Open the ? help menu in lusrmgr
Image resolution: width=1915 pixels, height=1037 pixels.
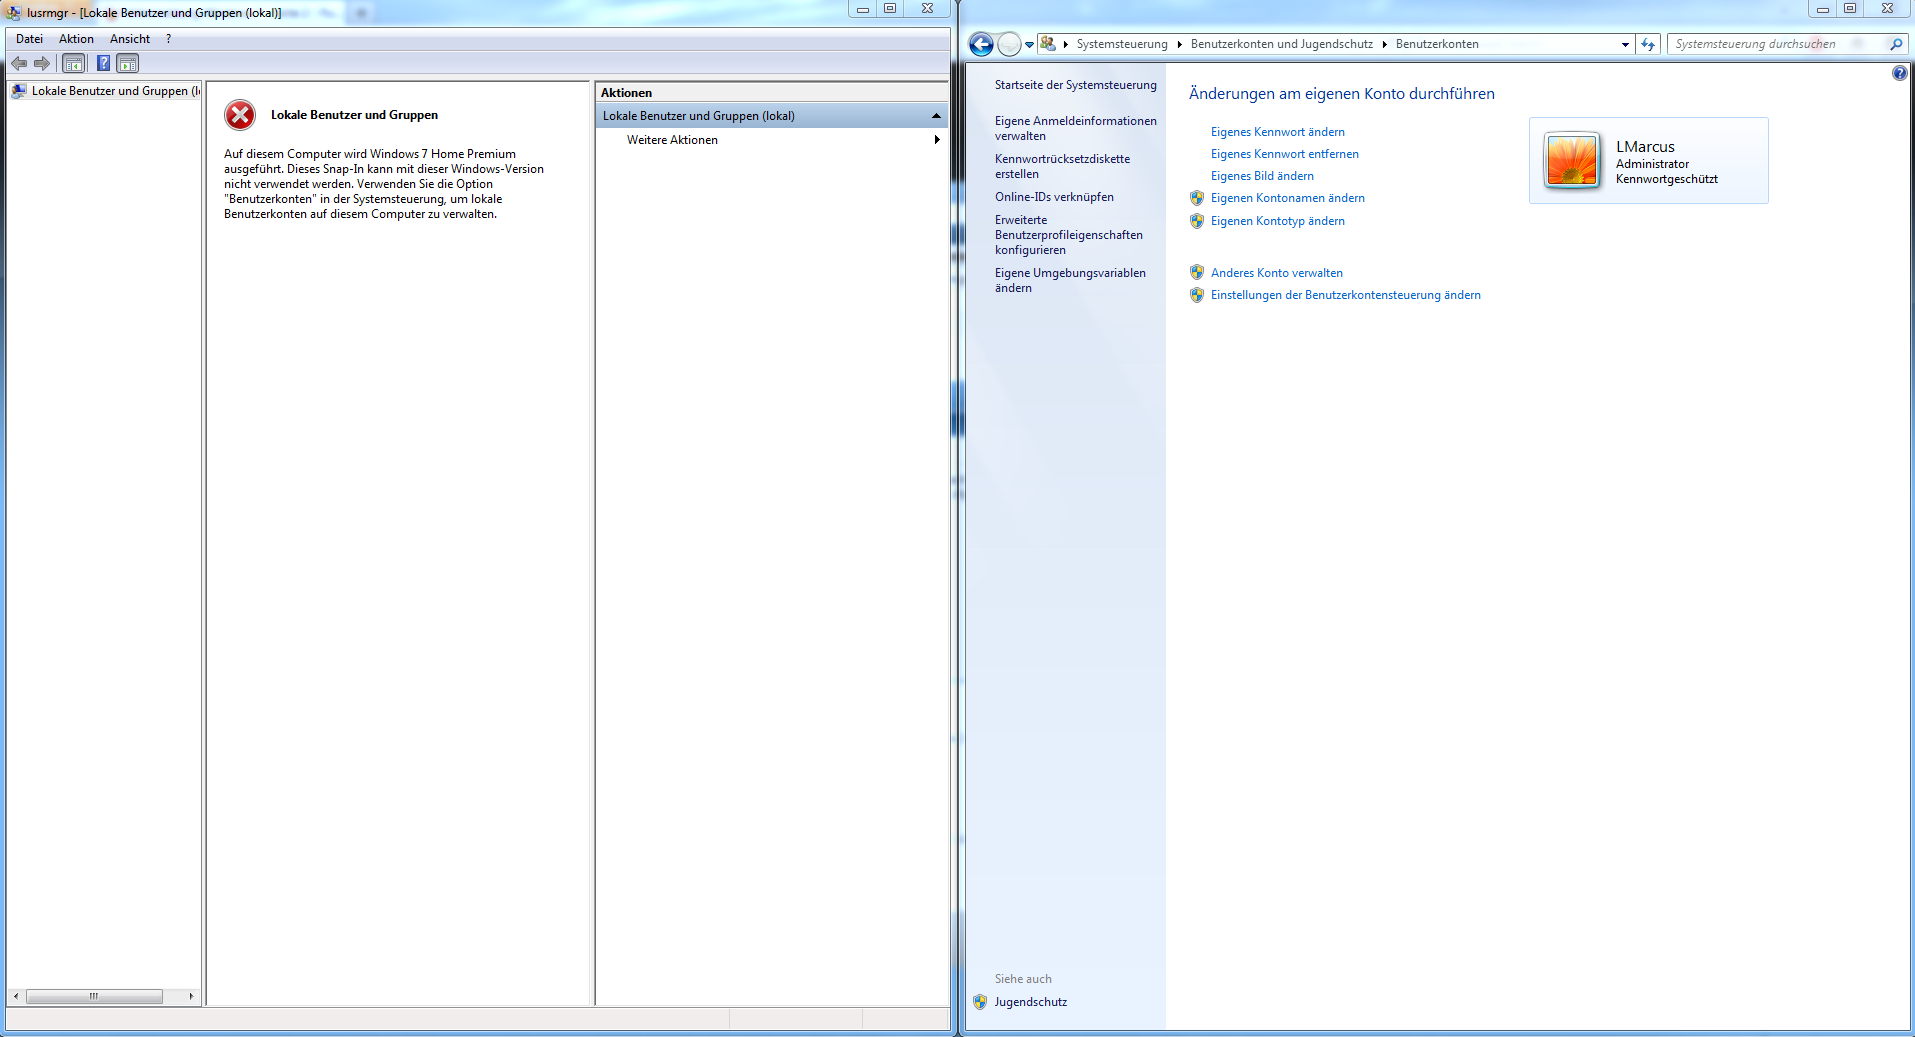coord(169,39)
